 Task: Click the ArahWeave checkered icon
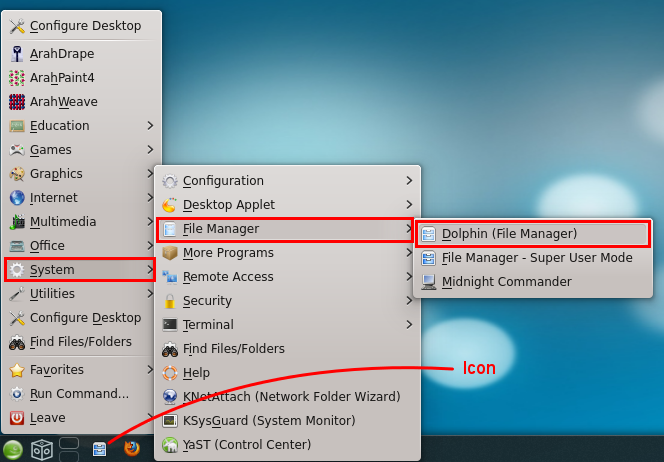(x=17, y=102)
